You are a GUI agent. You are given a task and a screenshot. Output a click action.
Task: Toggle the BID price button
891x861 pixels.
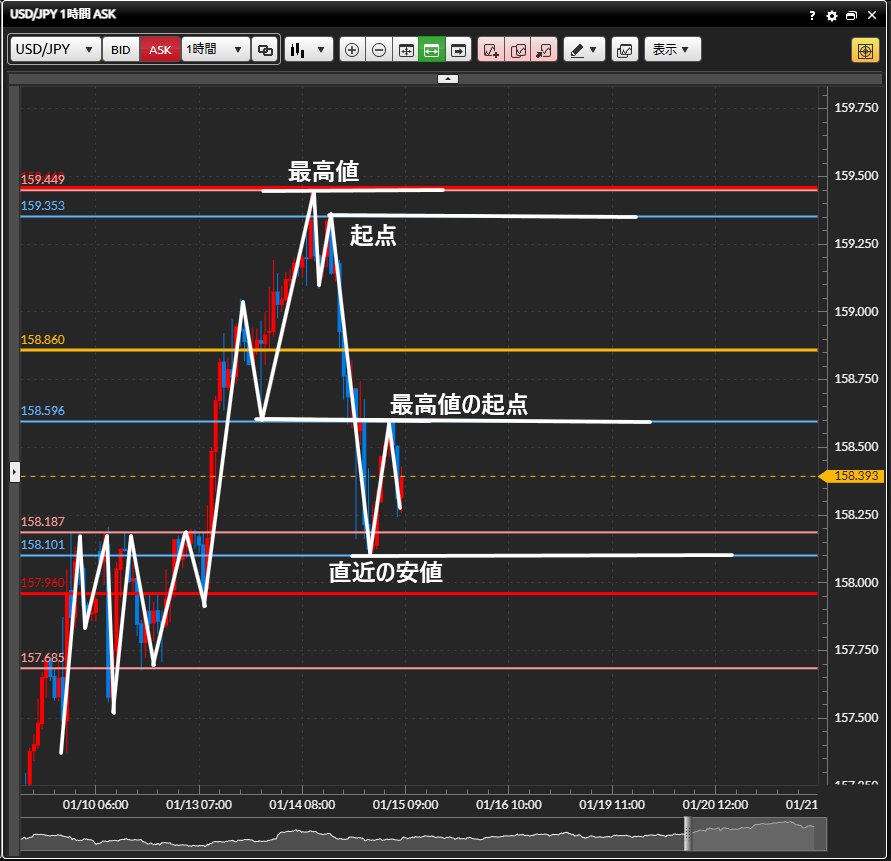pyautogui.click(x=120, y=50)
